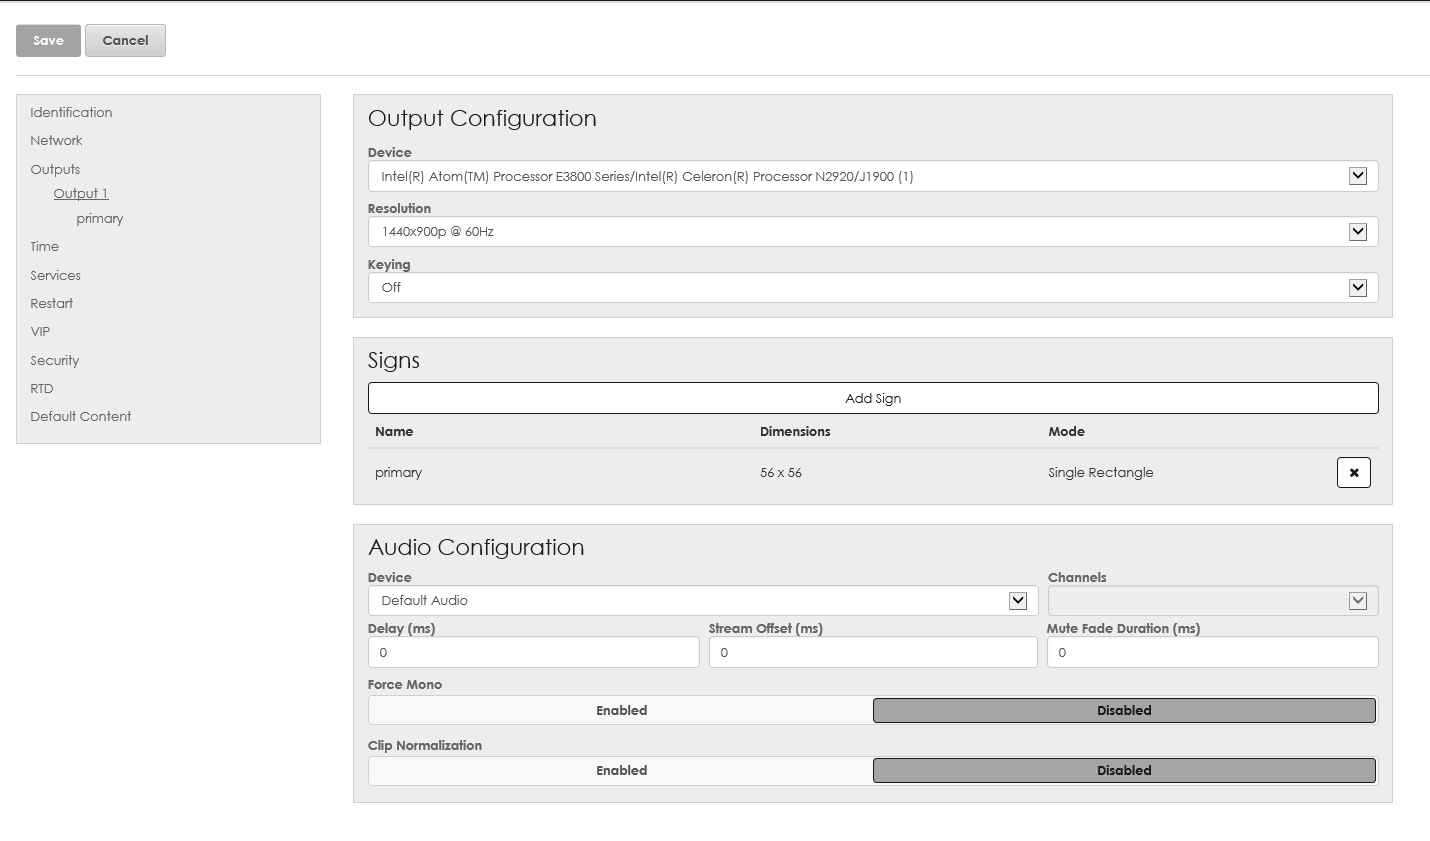Click the Delay (ms) input field

(x=533, y=653)
